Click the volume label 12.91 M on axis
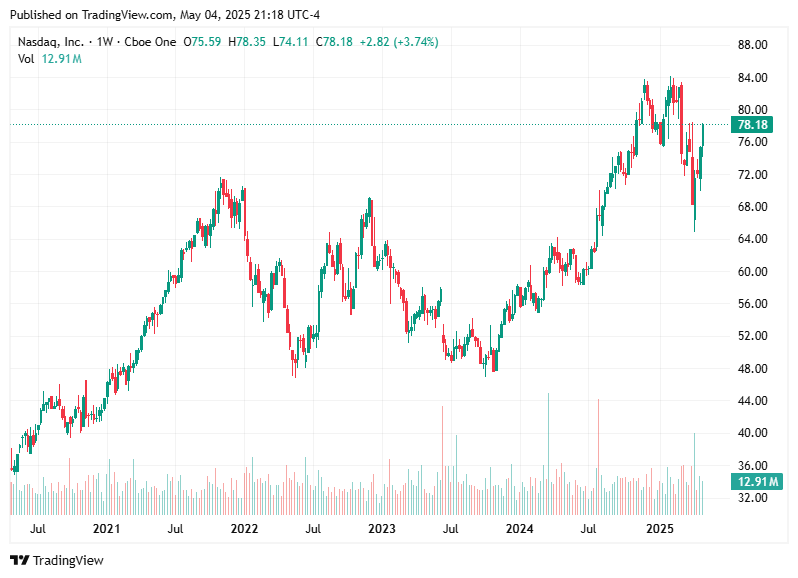This screenshot has height=578, width=798. (x=757, y=481)
